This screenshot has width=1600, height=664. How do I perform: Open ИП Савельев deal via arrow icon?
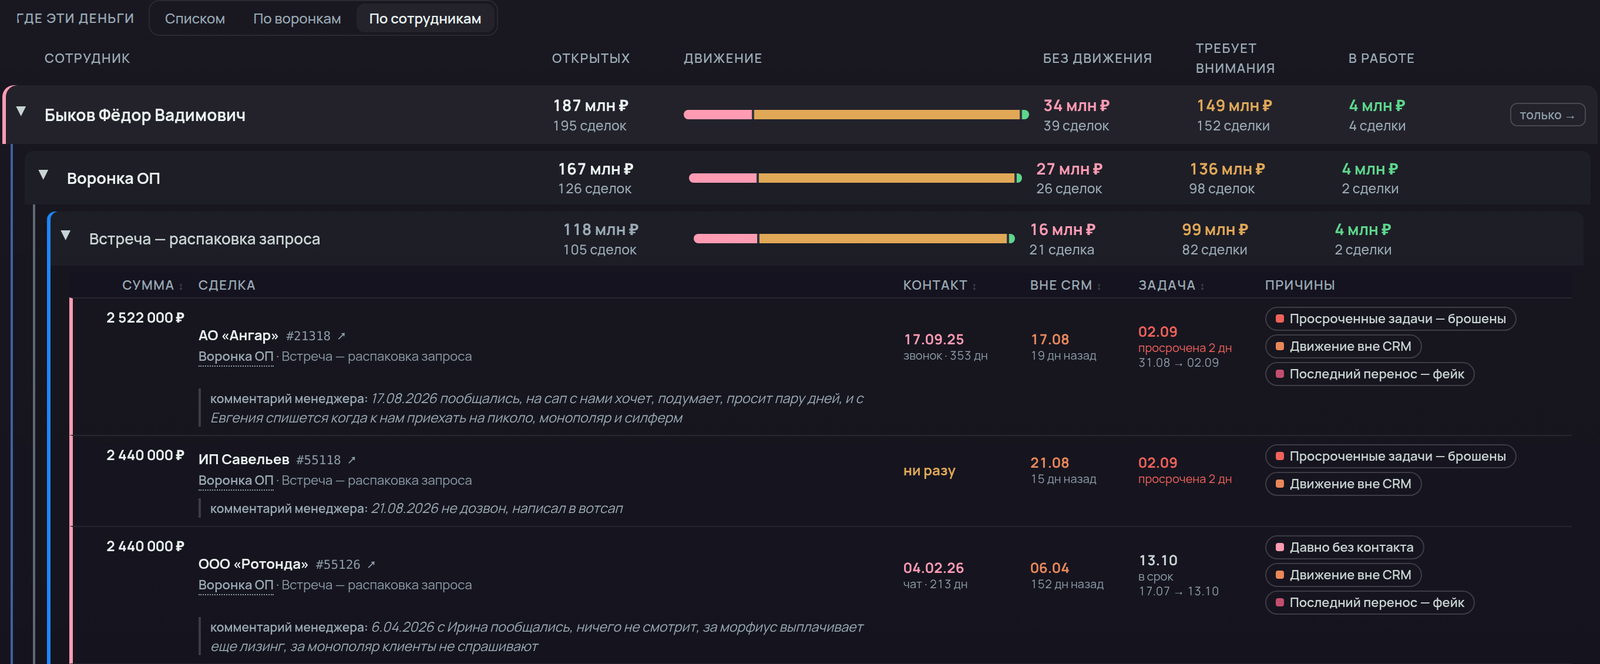tap(351, 460)
